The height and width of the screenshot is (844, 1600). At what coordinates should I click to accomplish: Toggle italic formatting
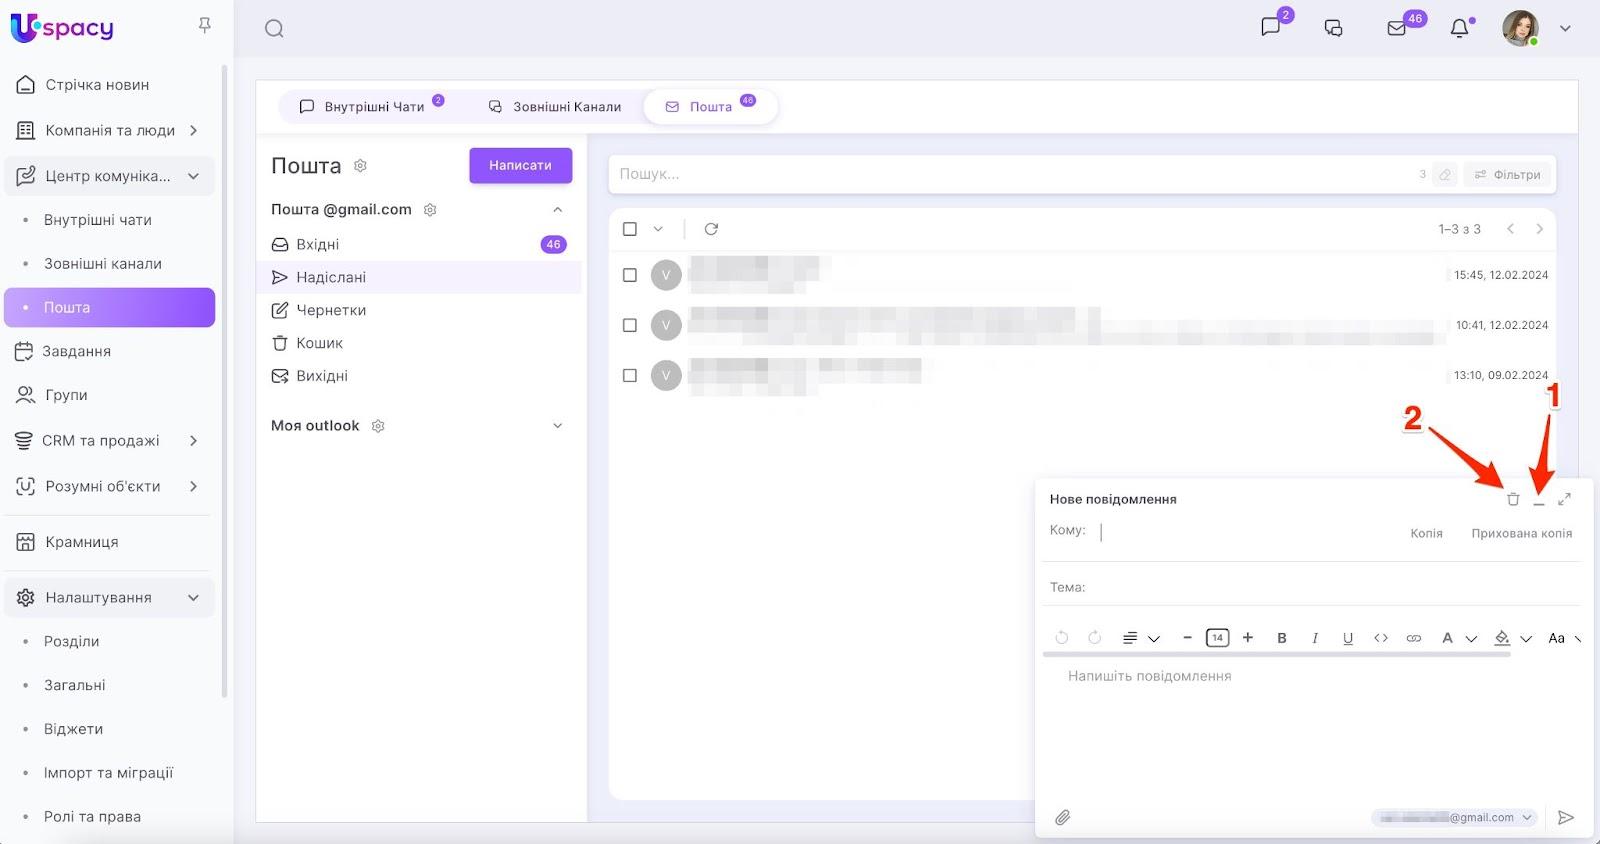click(1315, 638)
